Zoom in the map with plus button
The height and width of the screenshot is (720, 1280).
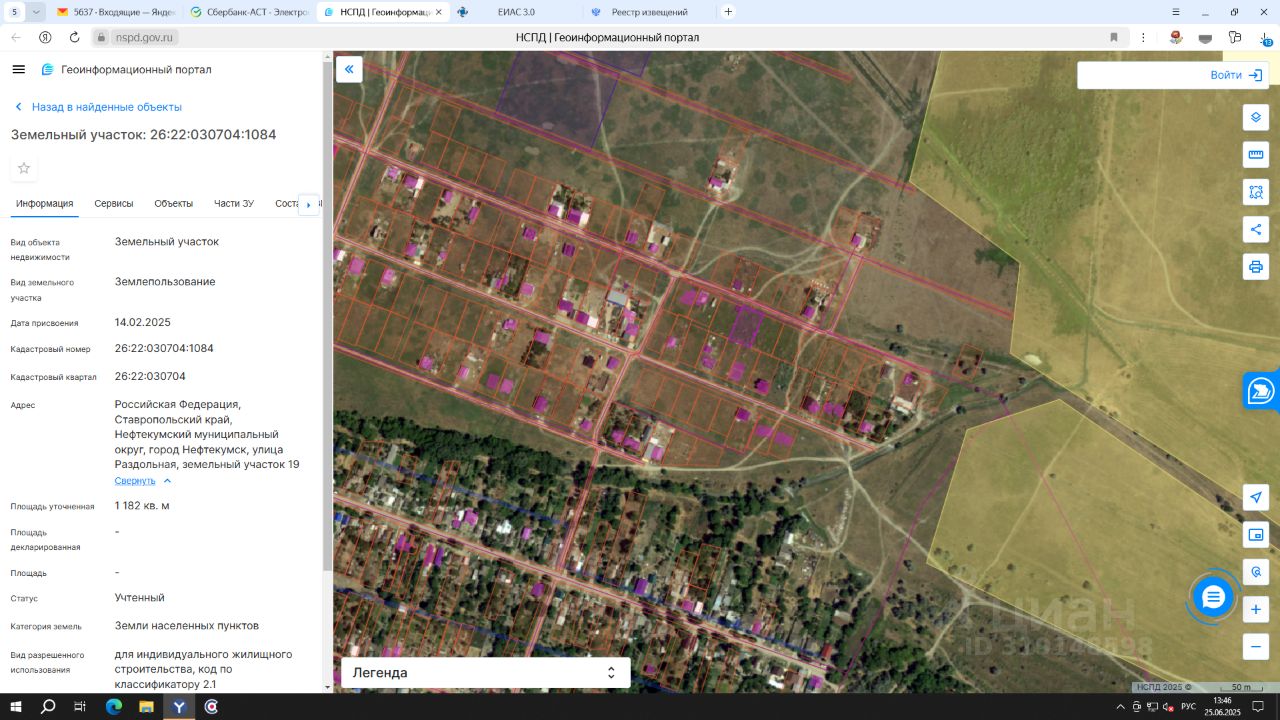[1256, 609]
